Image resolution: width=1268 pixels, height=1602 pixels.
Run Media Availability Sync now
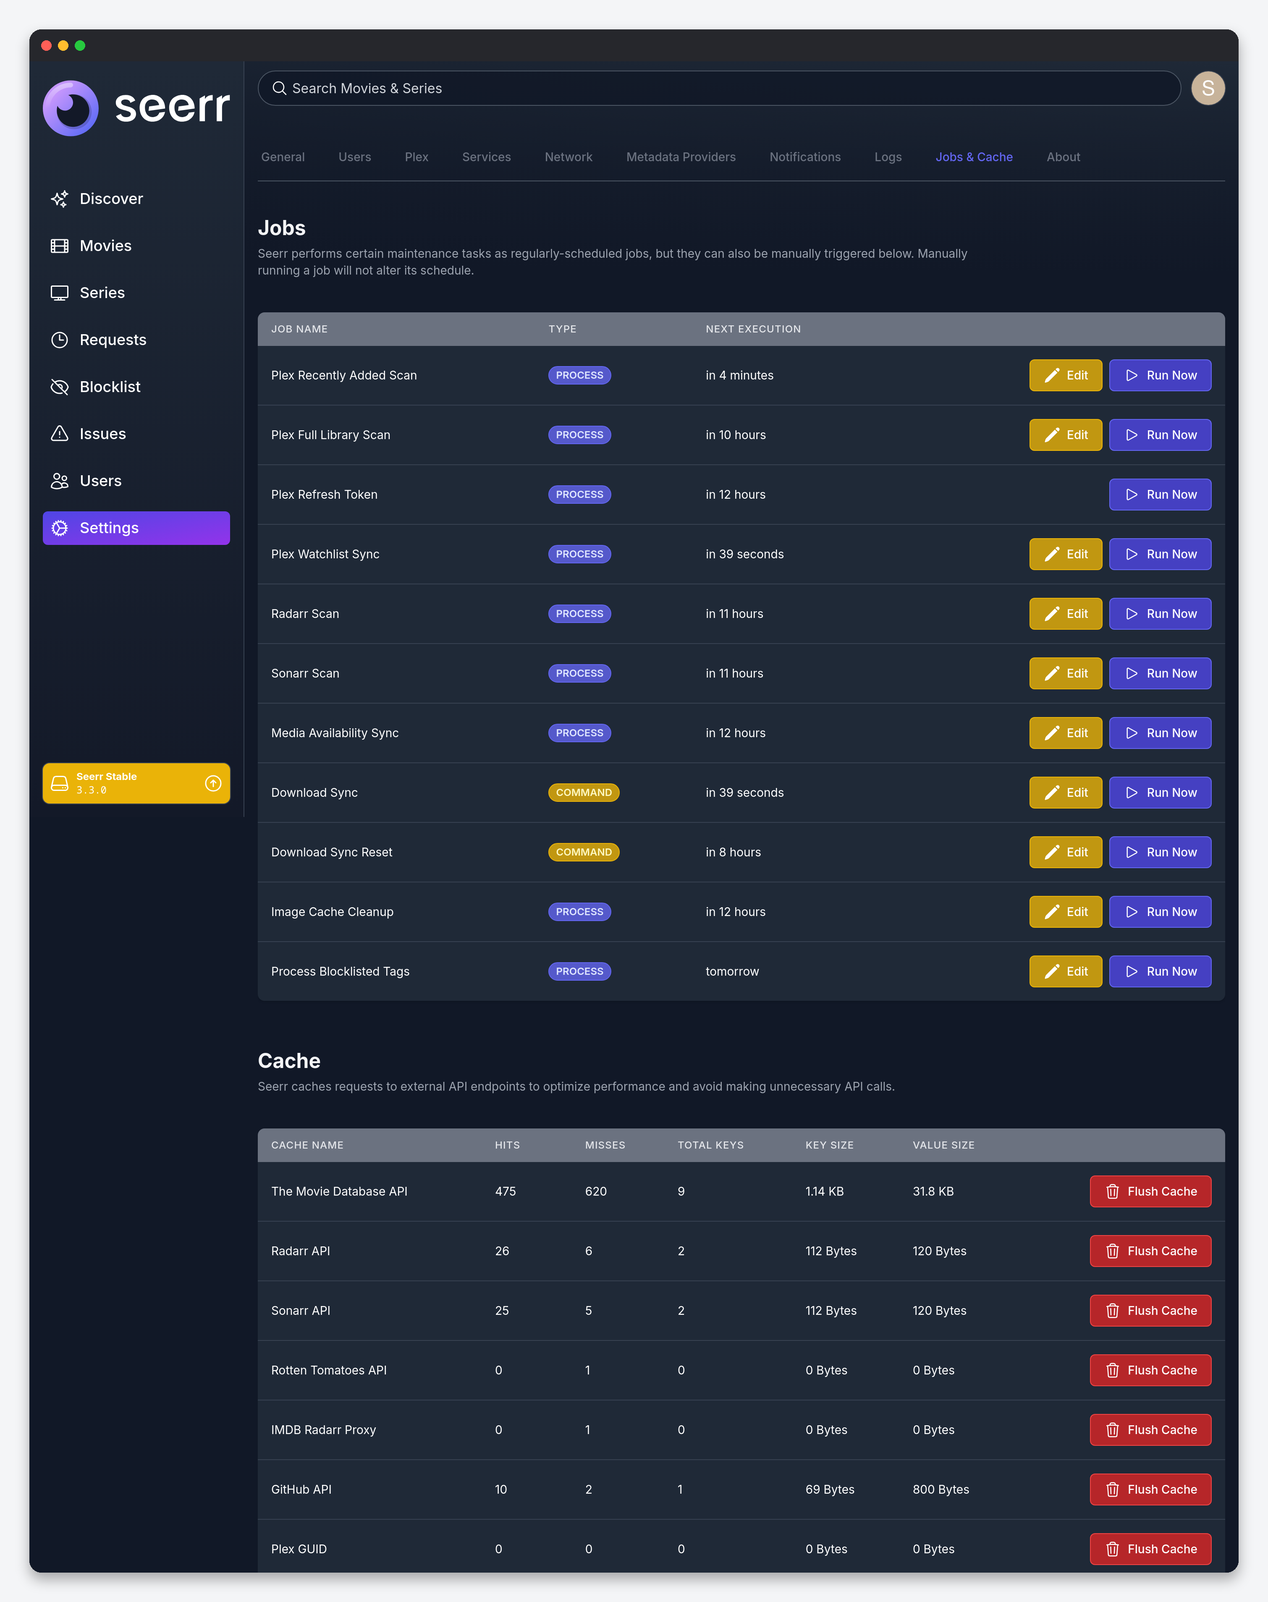(x=1160, y=733)
